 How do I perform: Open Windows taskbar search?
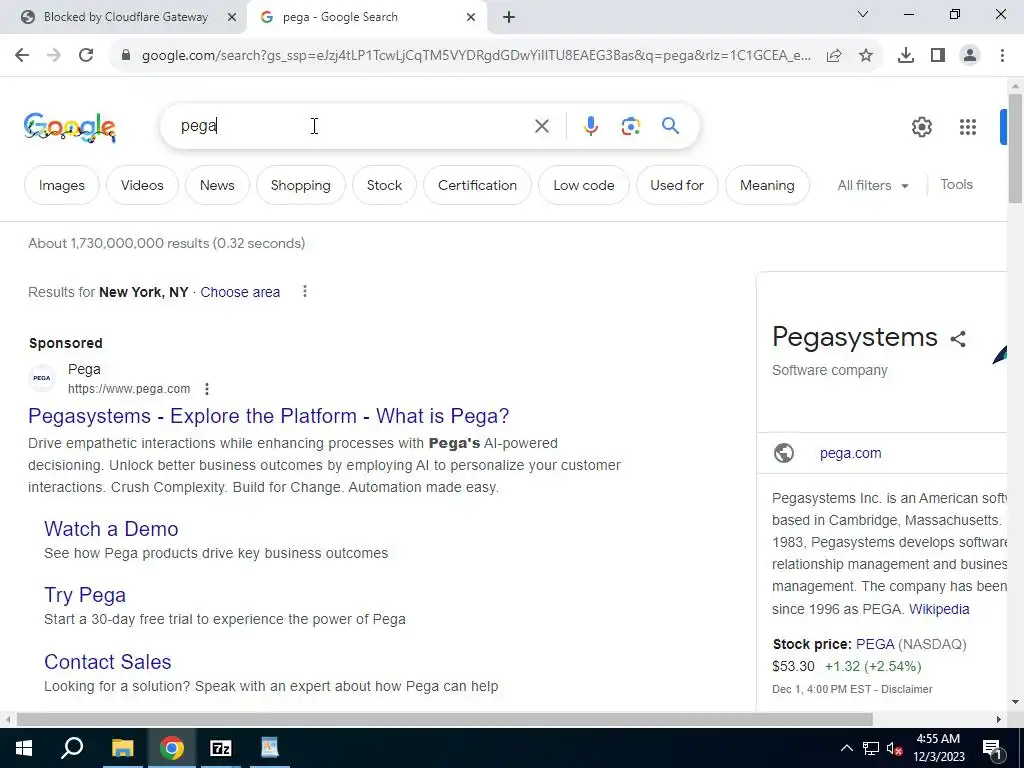pos(72,748)
